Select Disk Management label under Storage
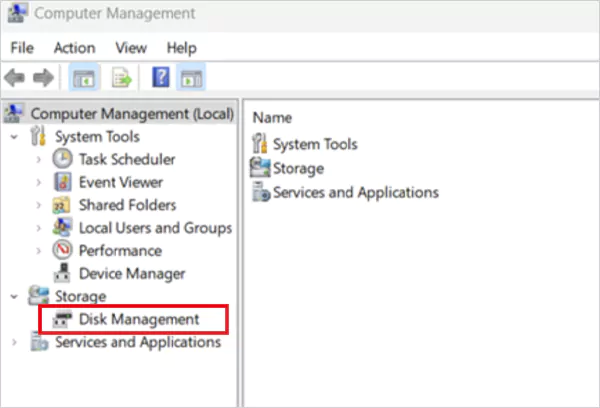600x408 pixels. tap(139, 319)
